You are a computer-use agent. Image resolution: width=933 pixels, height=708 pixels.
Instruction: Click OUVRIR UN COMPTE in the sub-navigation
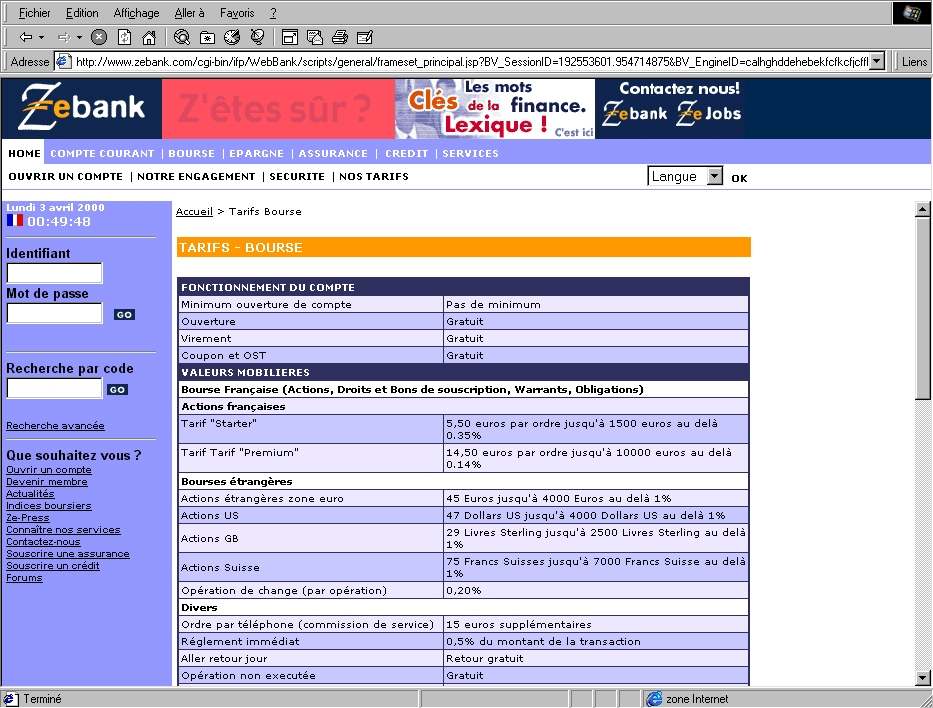pos(65,177)
